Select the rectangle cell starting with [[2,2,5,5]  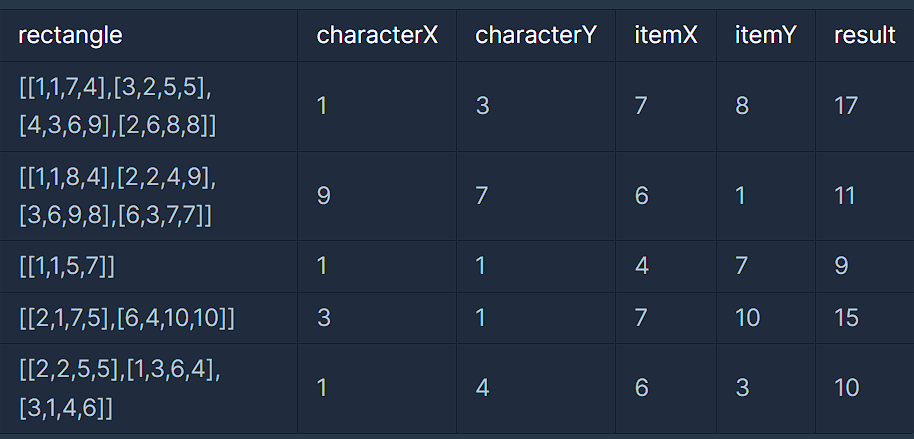pyautogui.click(x=149, y=388)
